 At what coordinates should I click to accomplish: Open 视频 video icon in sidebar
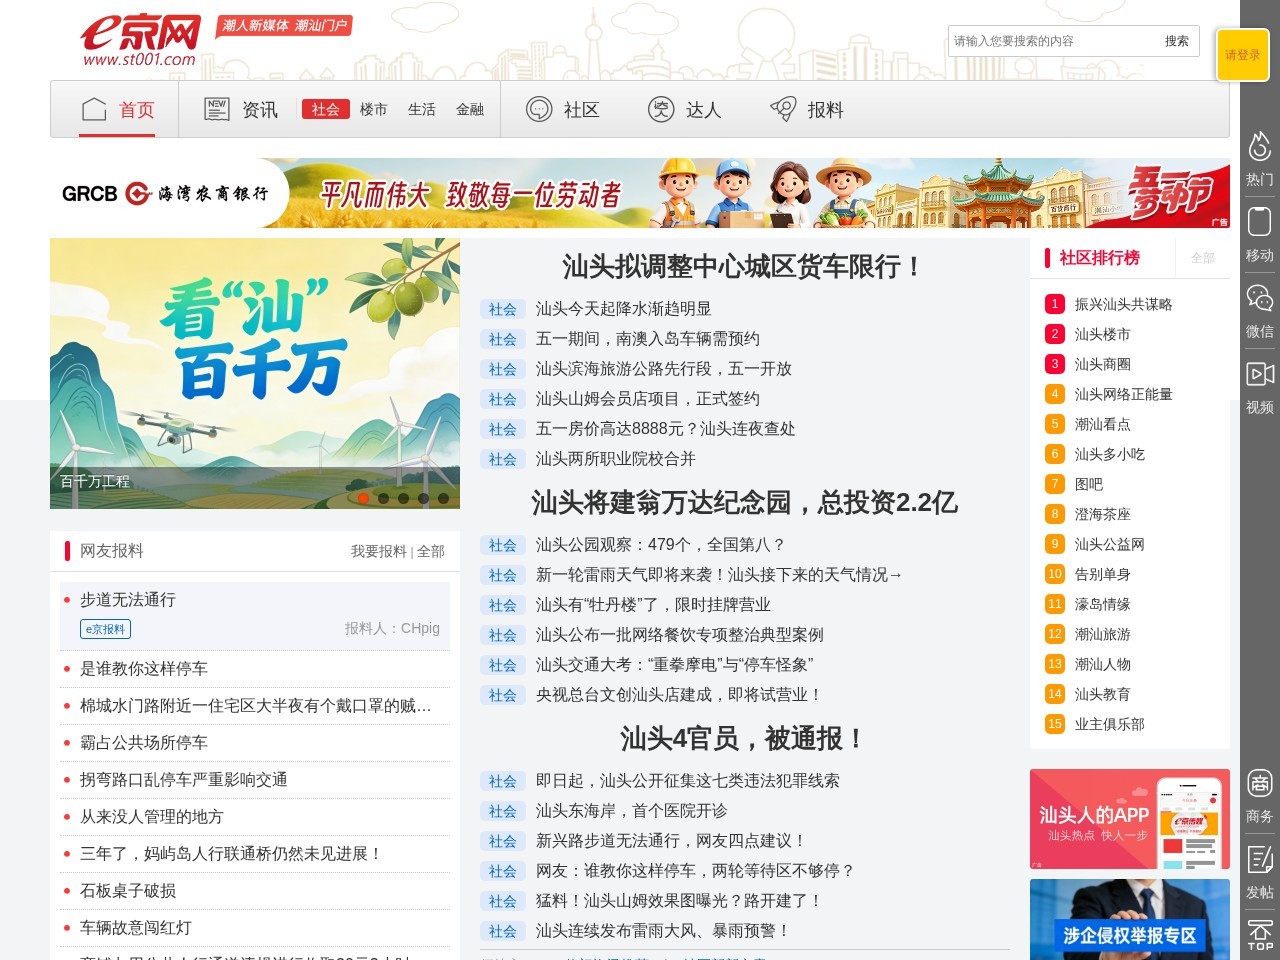[x=1260, y=373]
